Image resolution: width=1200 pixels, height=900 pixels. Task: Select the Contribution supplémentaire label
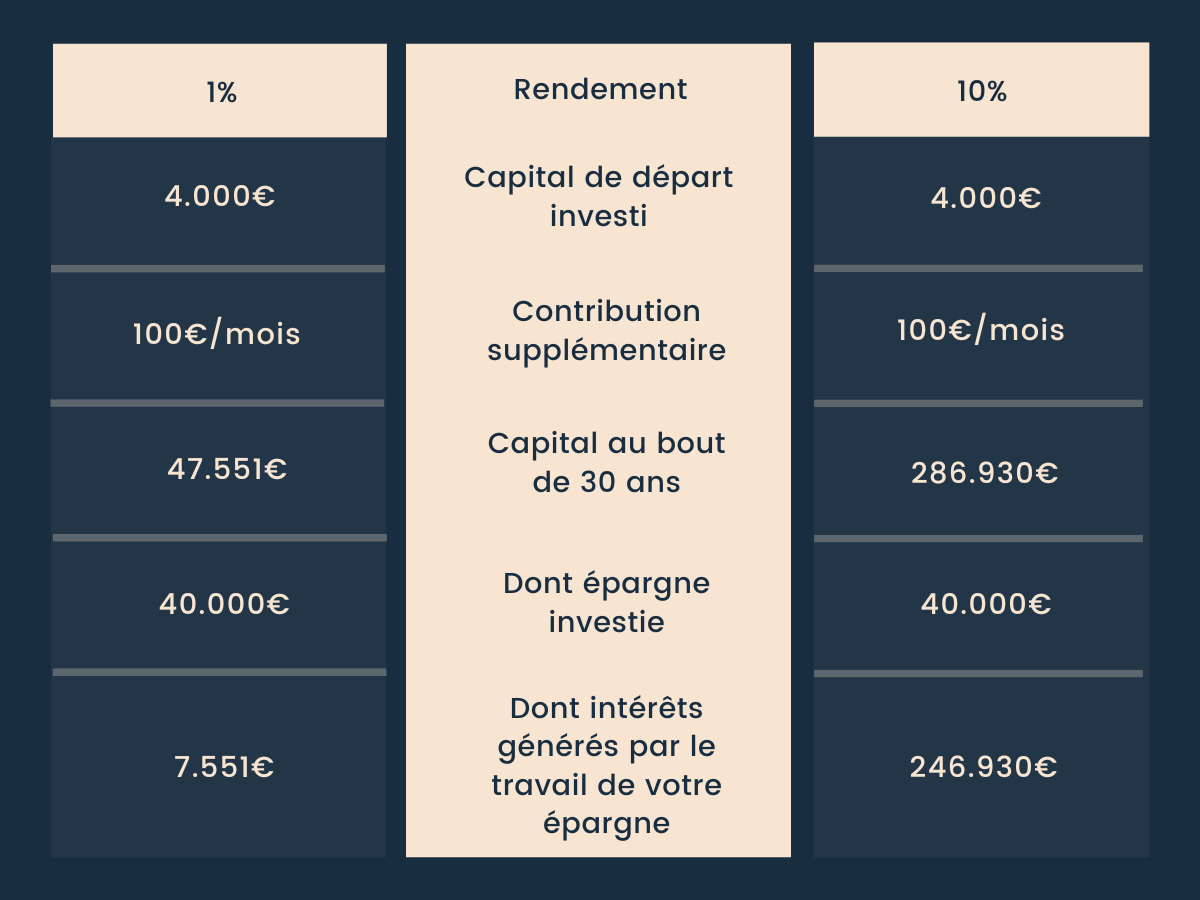606,331
